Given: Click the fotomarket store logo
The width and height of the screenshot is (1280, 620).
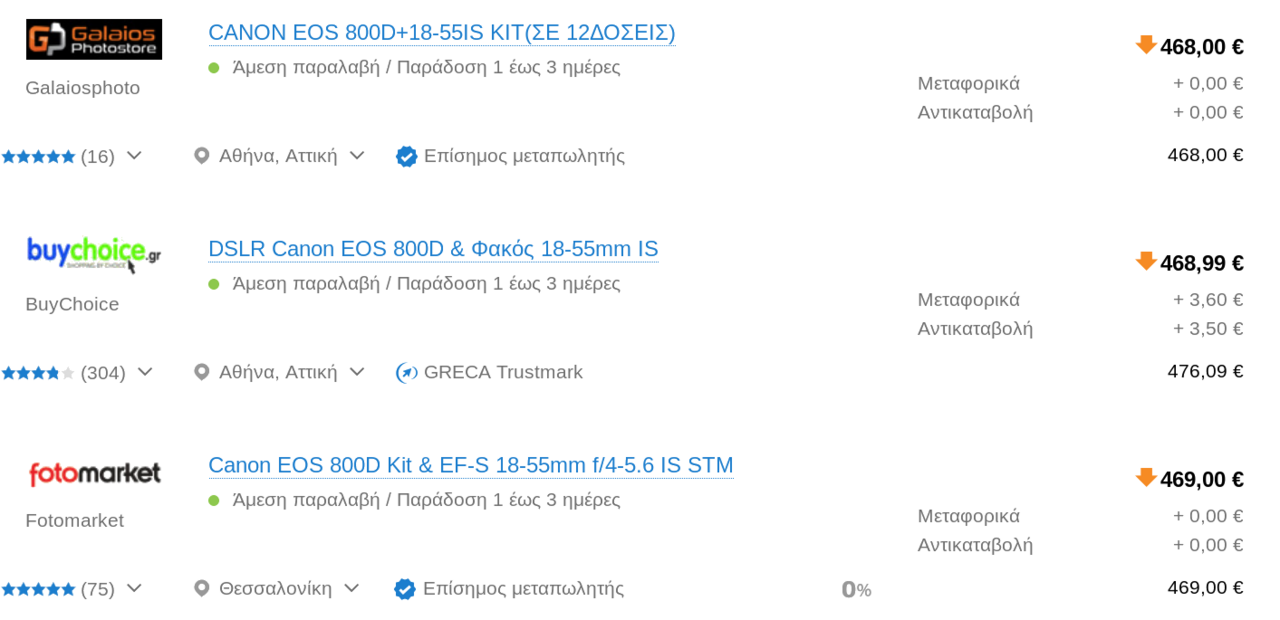Looking at the screenshot, I should tap(94, 473).
